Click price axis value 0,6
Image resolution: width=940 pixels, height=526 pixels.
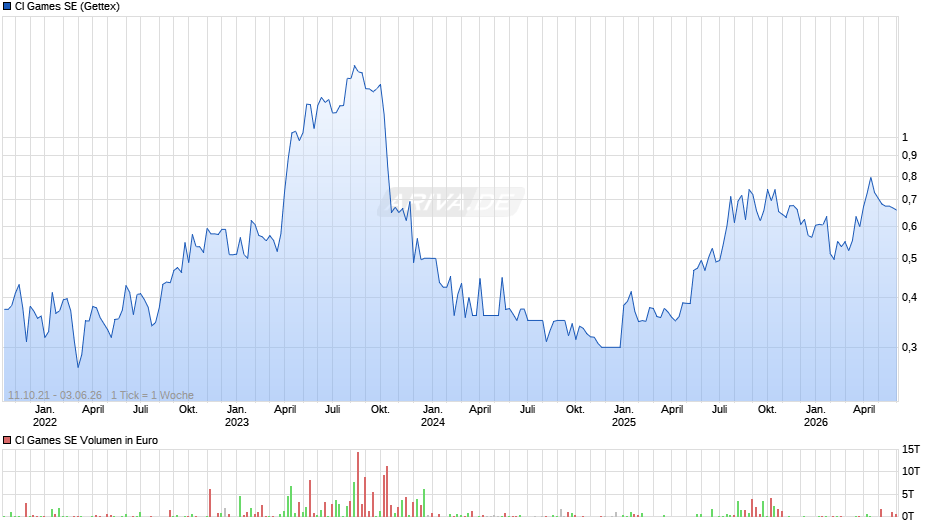click(909, 226)
